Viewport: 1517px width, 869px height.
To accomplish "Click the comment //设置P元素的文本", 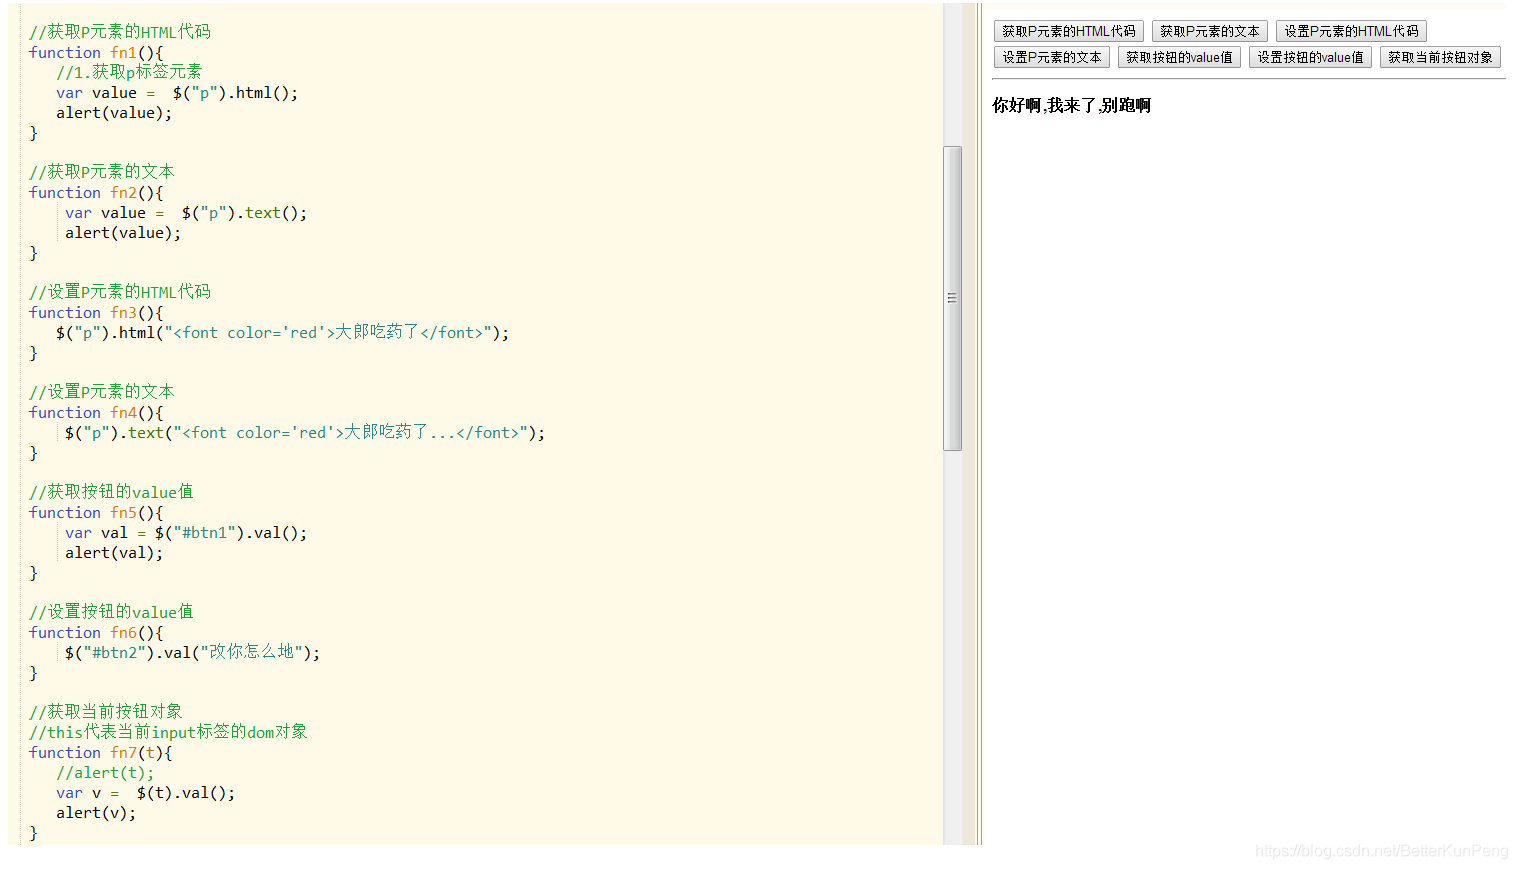I will pos(102,392).
